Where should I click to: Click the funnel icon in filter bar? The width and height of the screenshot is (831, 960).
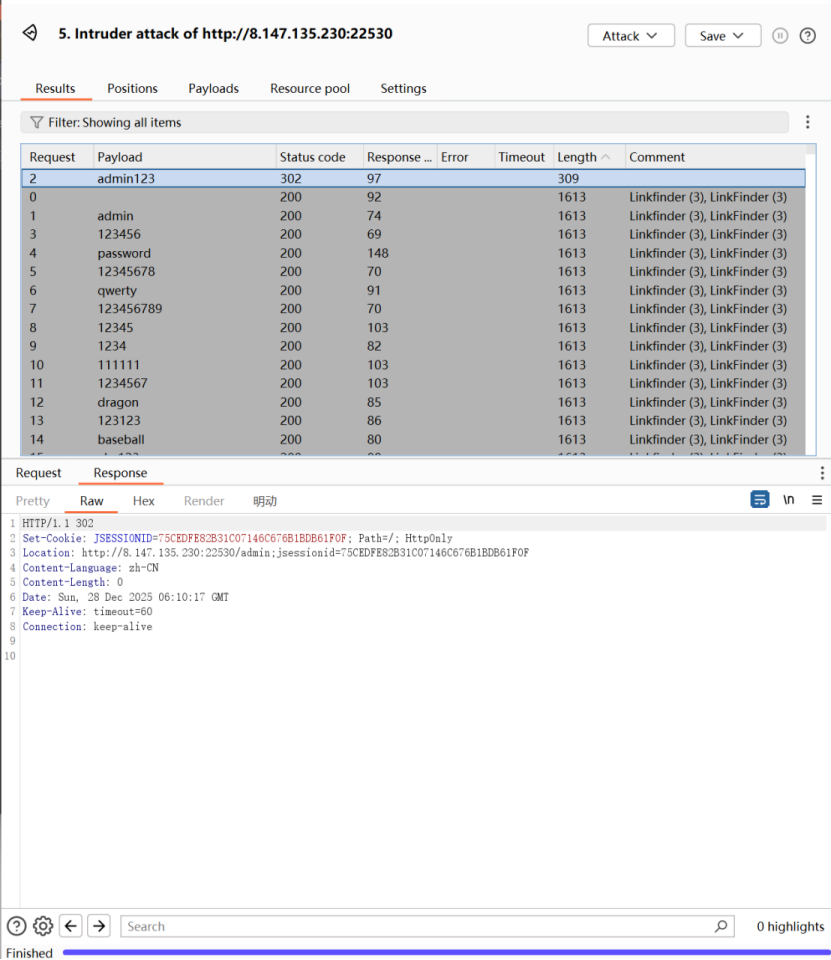[37, 123]
